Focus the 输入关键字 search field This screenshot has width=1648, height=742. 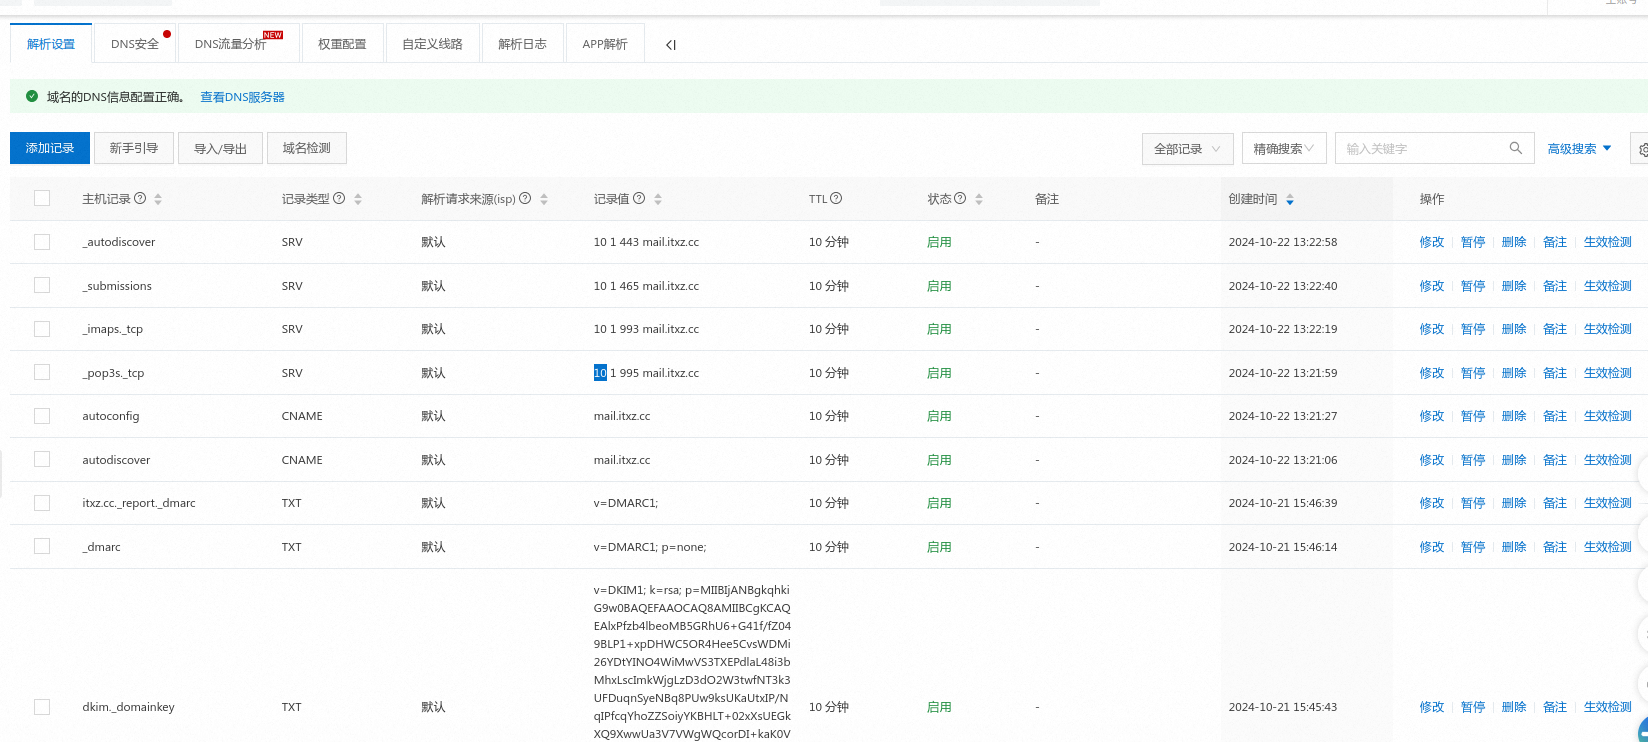coord(1421,148)
